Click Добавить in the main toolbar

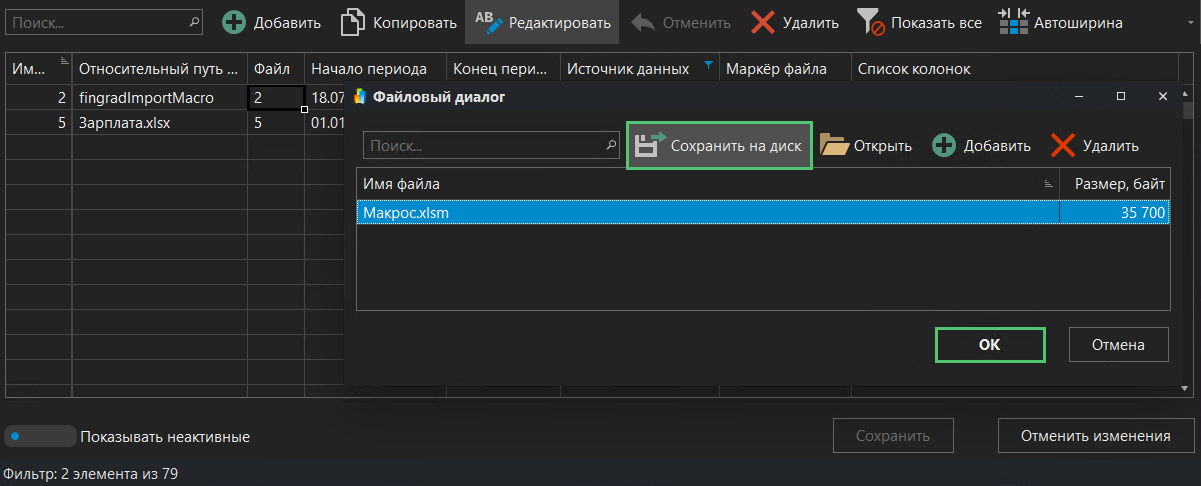click(271, 22)
